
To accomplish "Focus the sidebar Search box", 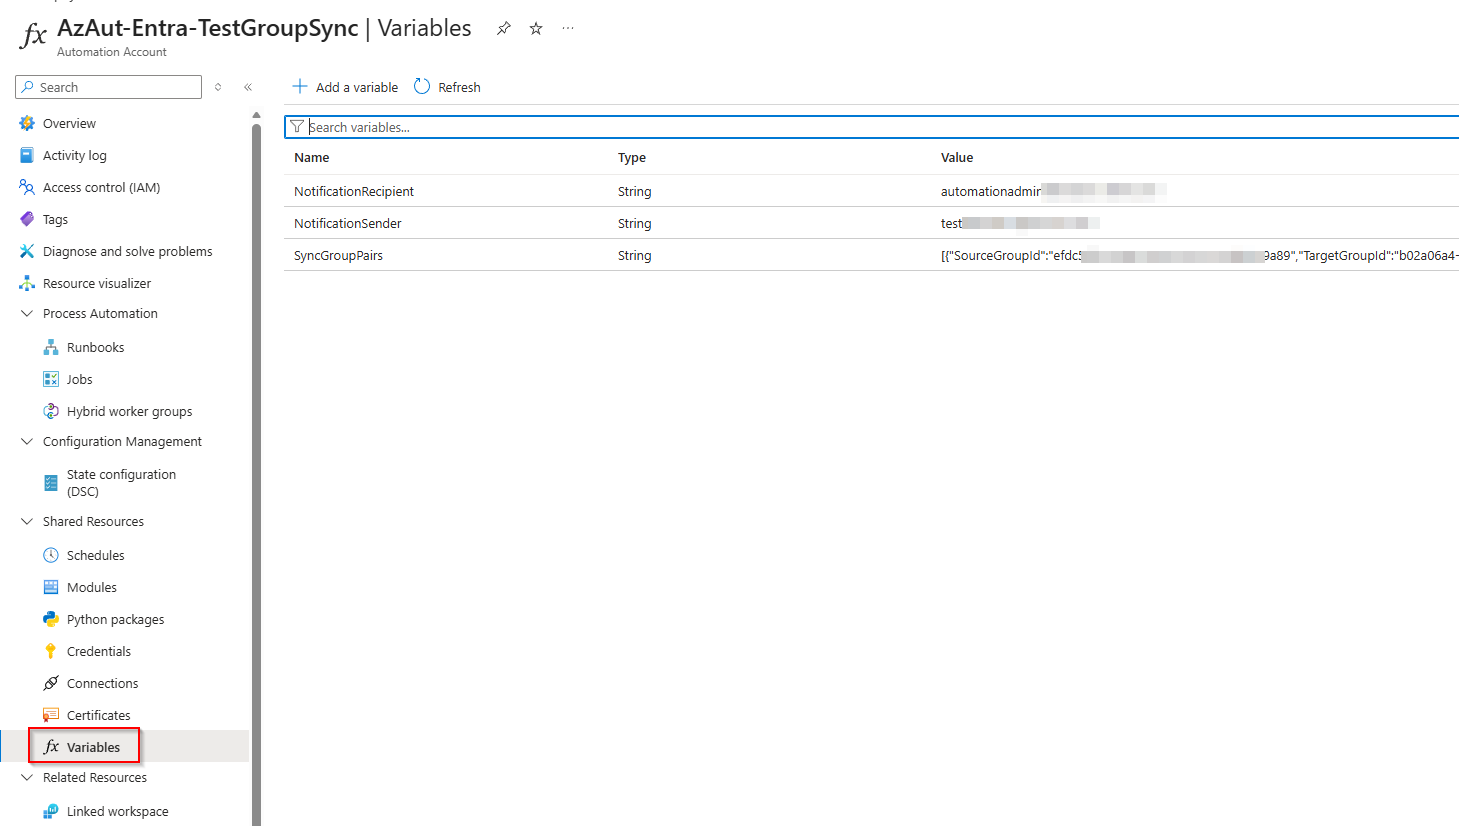I will [108, 87].
